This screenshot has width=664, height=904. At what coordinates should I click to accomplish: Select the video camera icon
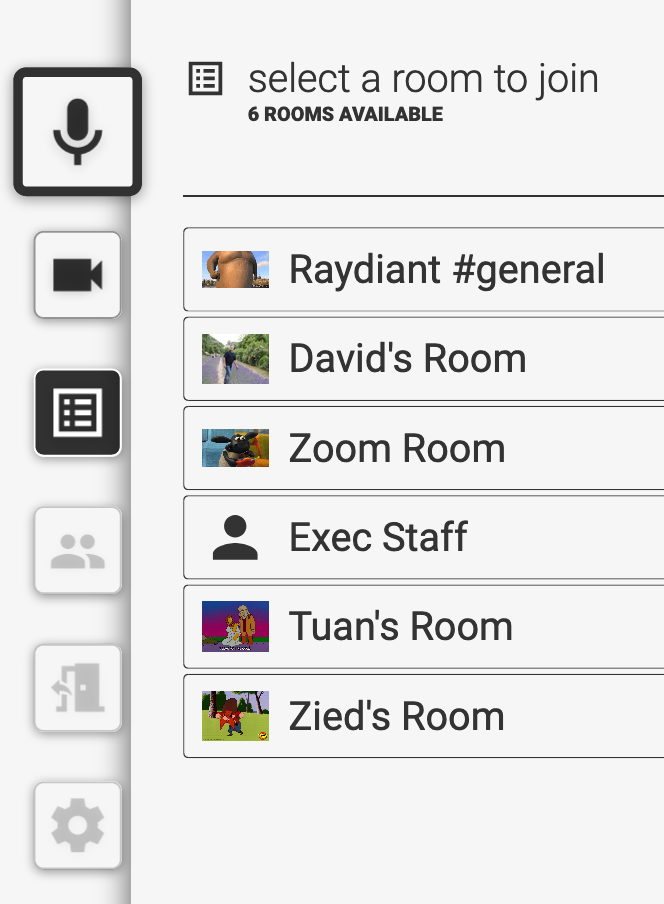(77, 275)
